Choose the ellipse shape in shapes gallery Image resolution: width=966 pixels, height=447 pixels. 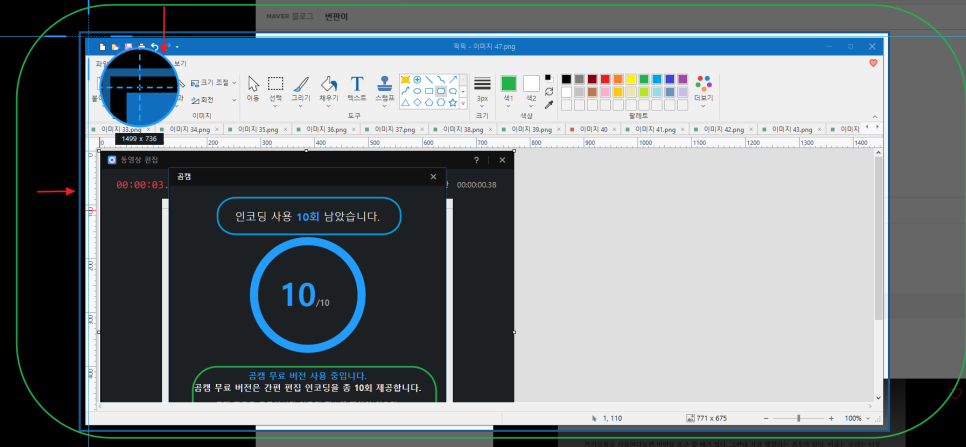[x=417, y=91]
